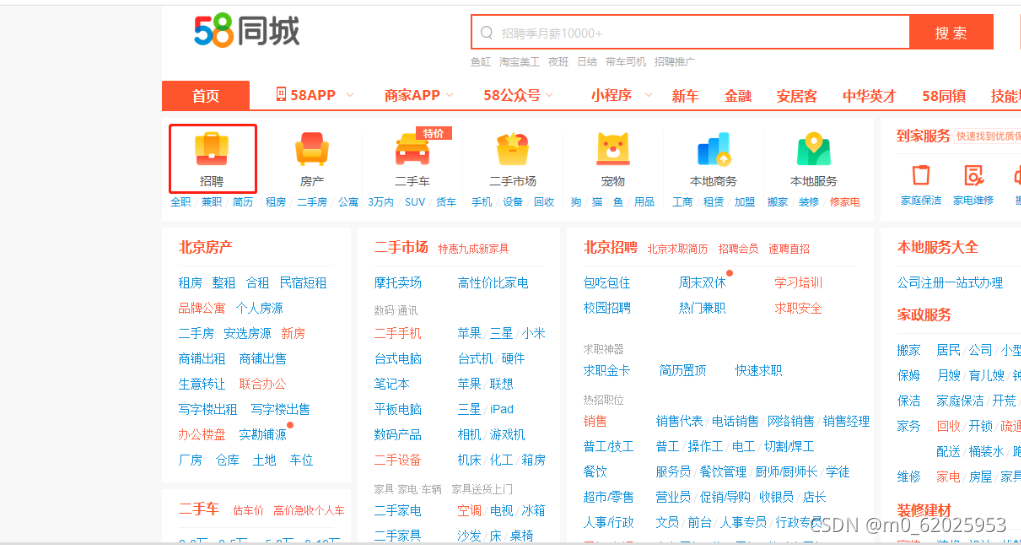
Task: Click the phone icon beside 58APP
Action: 281,95
